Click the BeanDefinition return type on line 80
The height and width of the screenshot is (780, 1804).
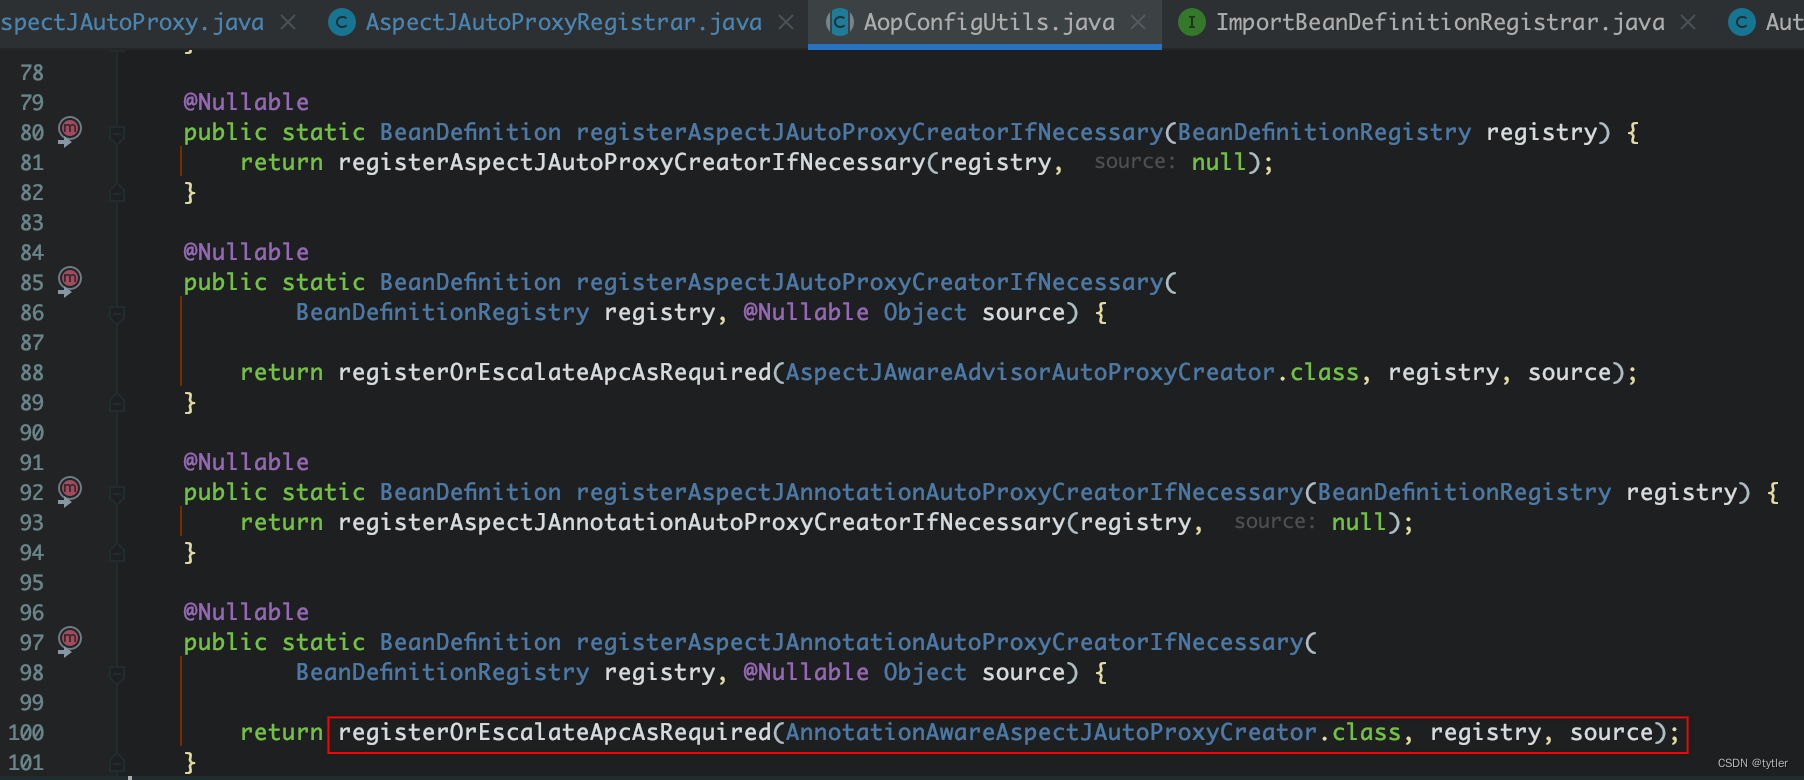[470, 132]
